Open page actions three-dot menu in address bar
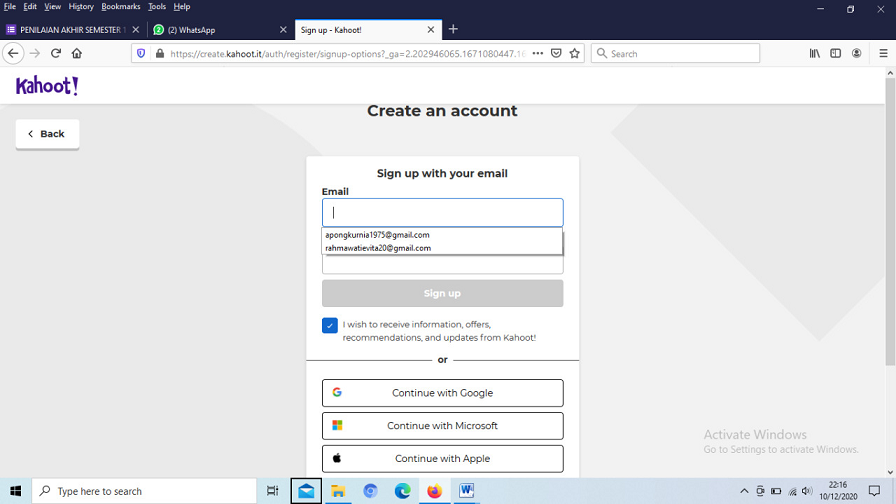 pos(538,53)
